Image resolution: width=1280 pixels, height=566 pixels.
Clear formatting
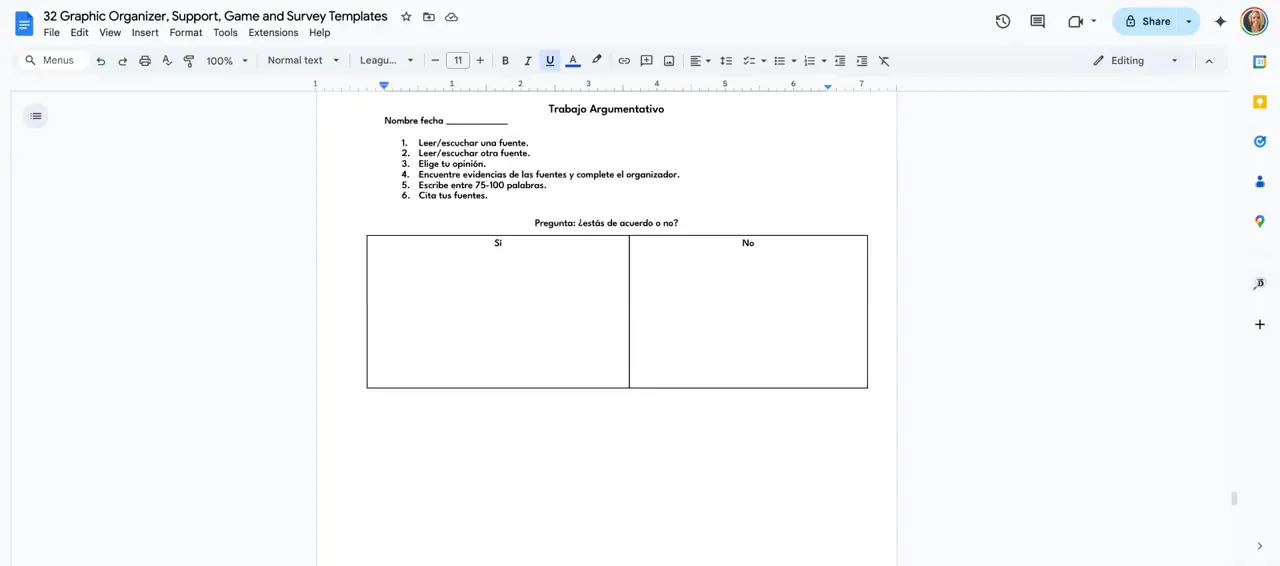[x=884, y=61]
